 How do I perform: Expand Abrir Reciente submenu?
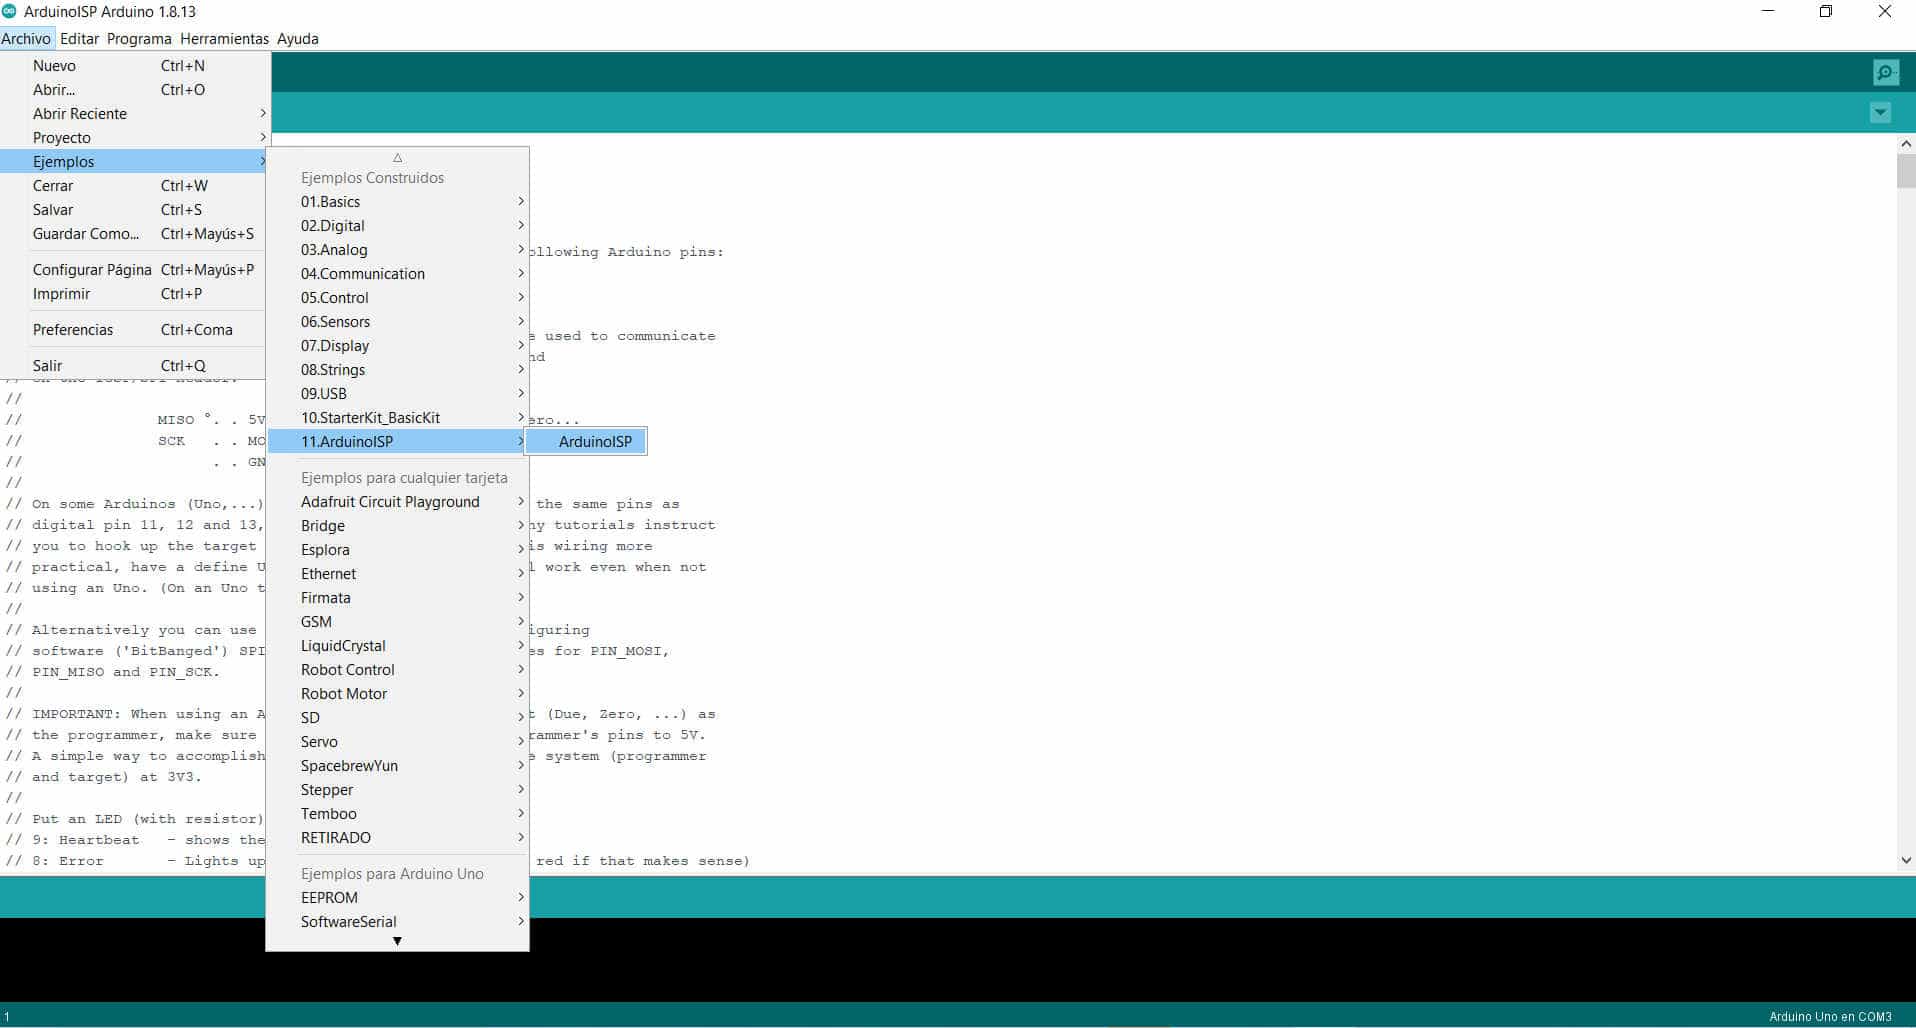pyautogui.click(x=135, y=114)
